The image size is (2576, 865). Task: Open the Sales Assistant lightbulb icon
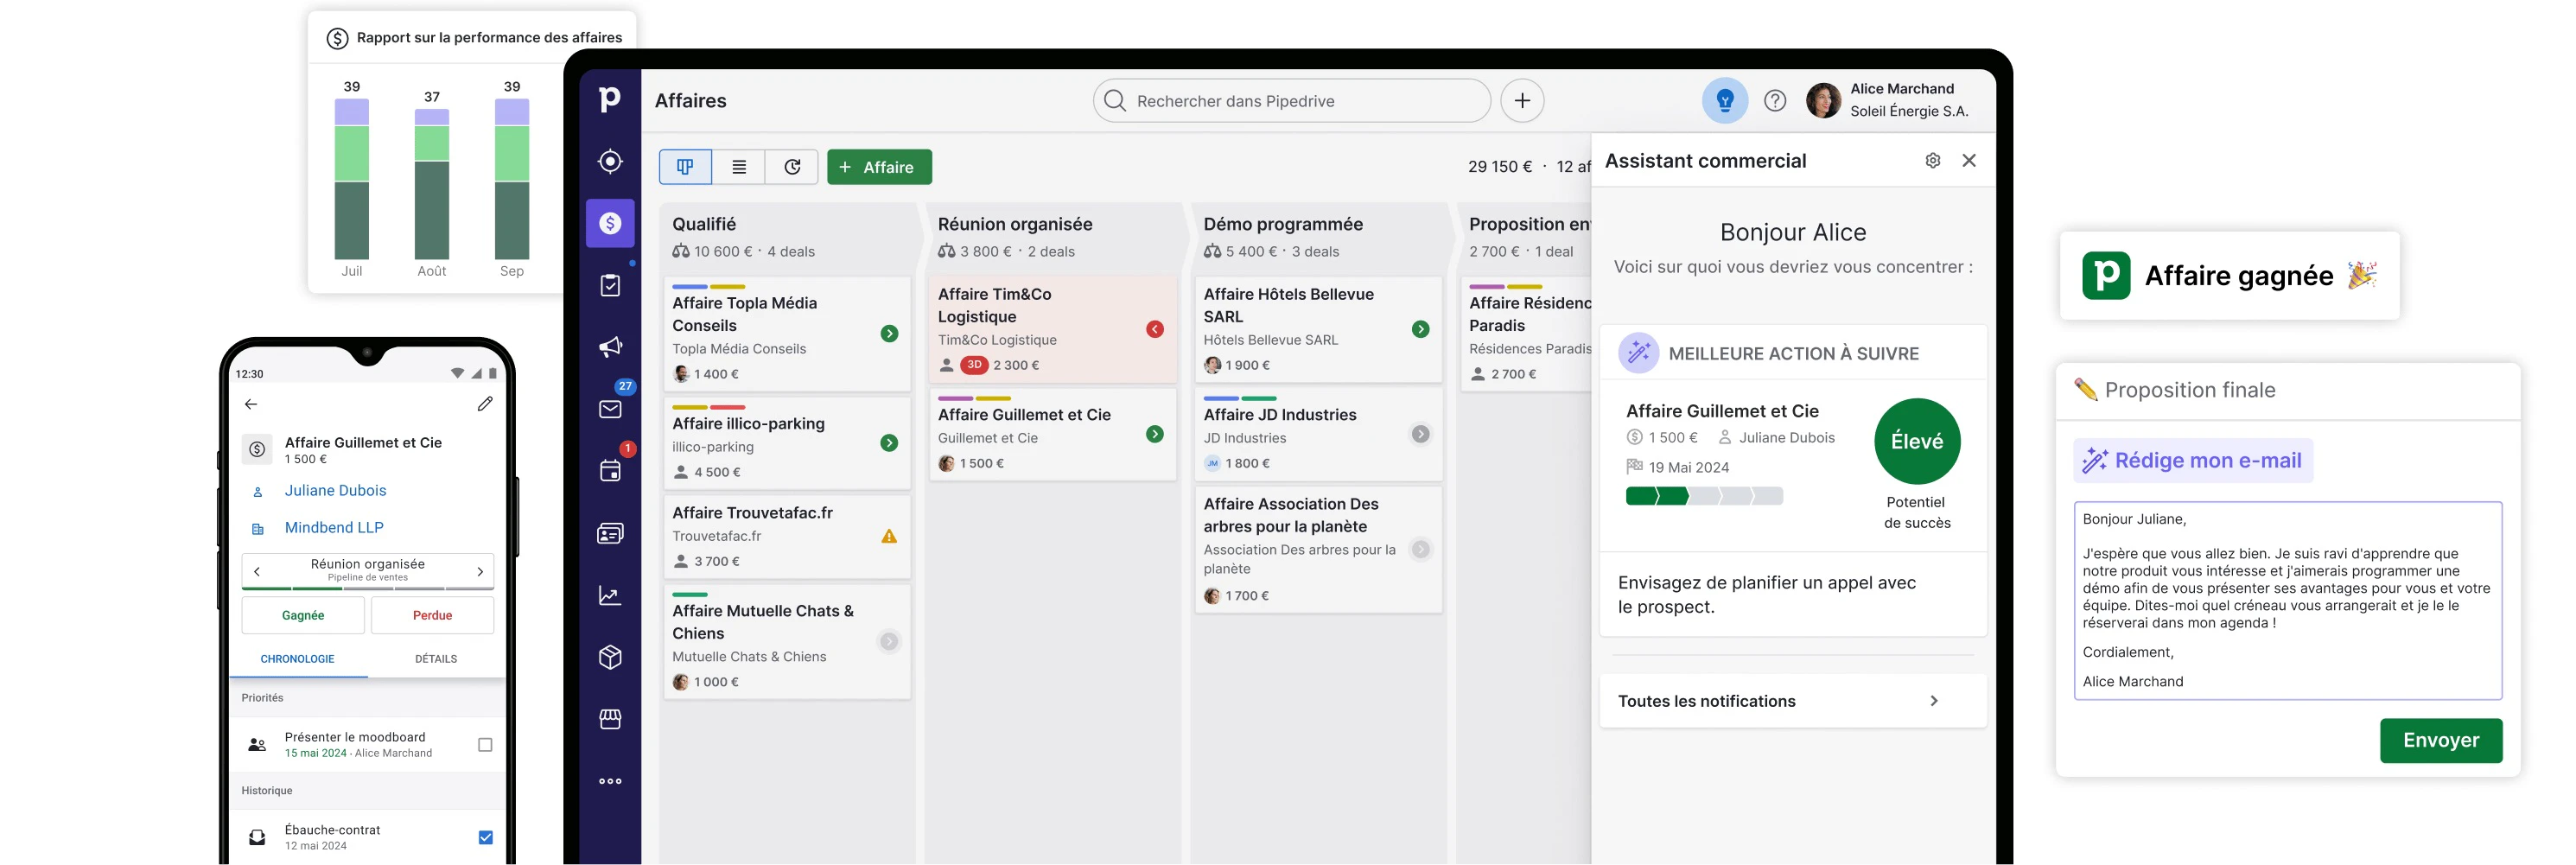1725,101
